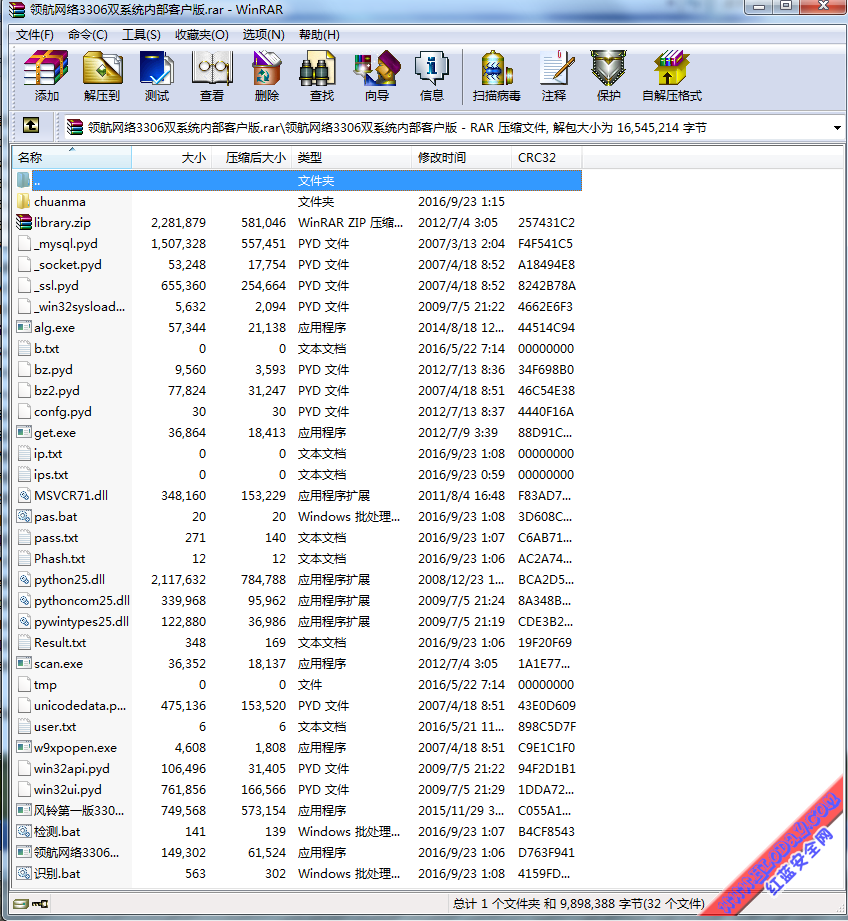The image size is (848, 921).
Task: Expand the archive path dropdown arrow
Action: [x=837, y=127]
